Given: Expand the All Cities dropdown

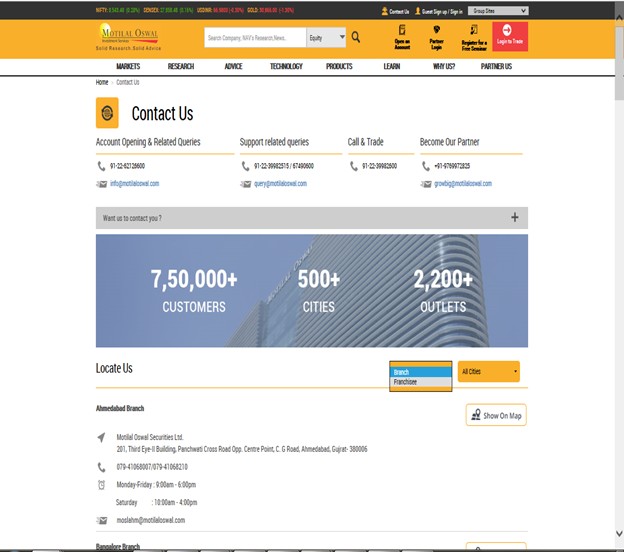Looking at the screenshot, I should point(489,372).
